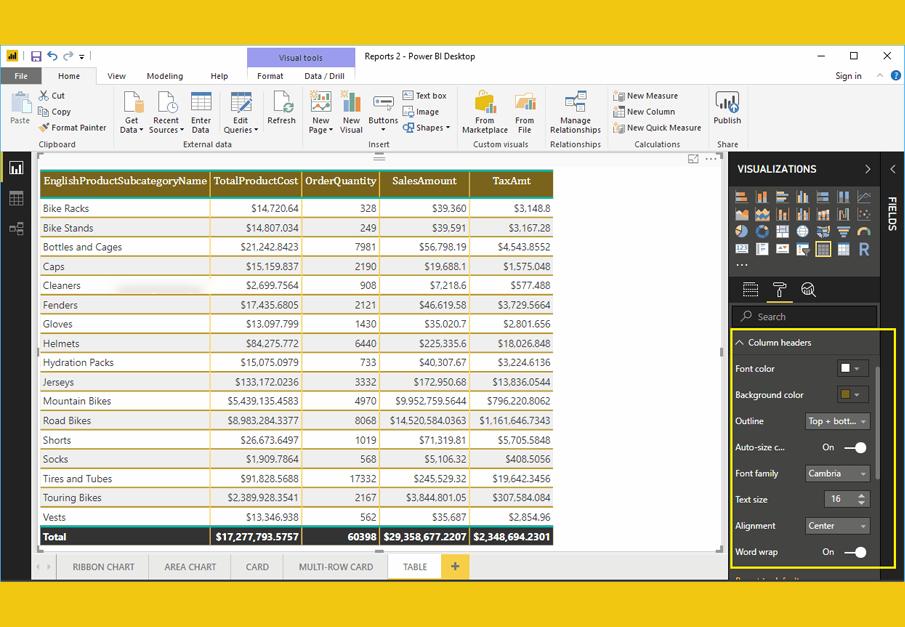
Task: Open the Modeling ribbon tab
Action: click(164, 76)
